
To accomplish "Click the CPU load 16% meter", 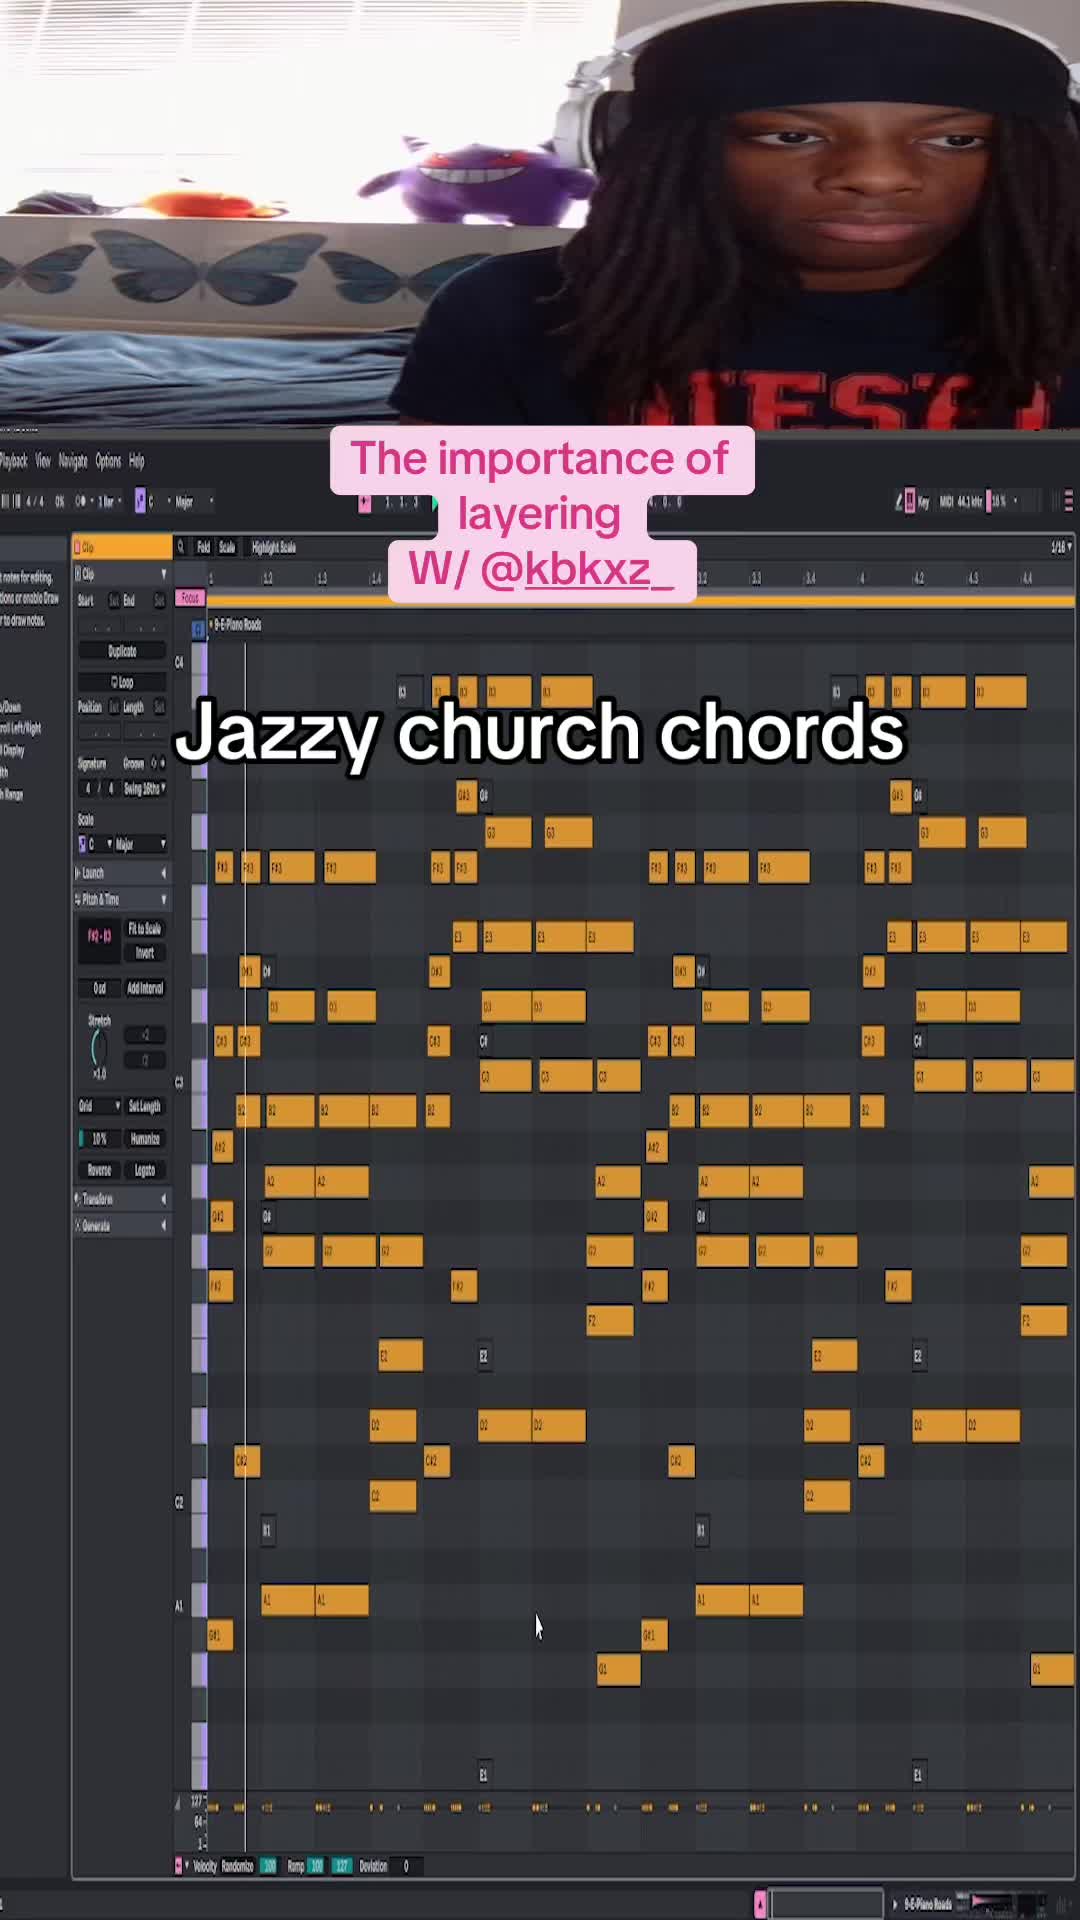I will coord(998,501).
